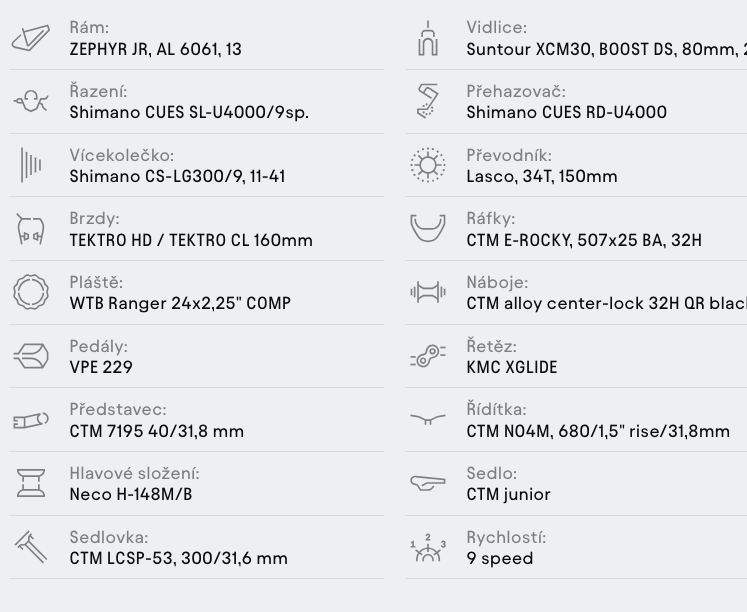747x612 pixels.
Task: Select the headset icon next to Hlavové složení
Action: (31, 483)
